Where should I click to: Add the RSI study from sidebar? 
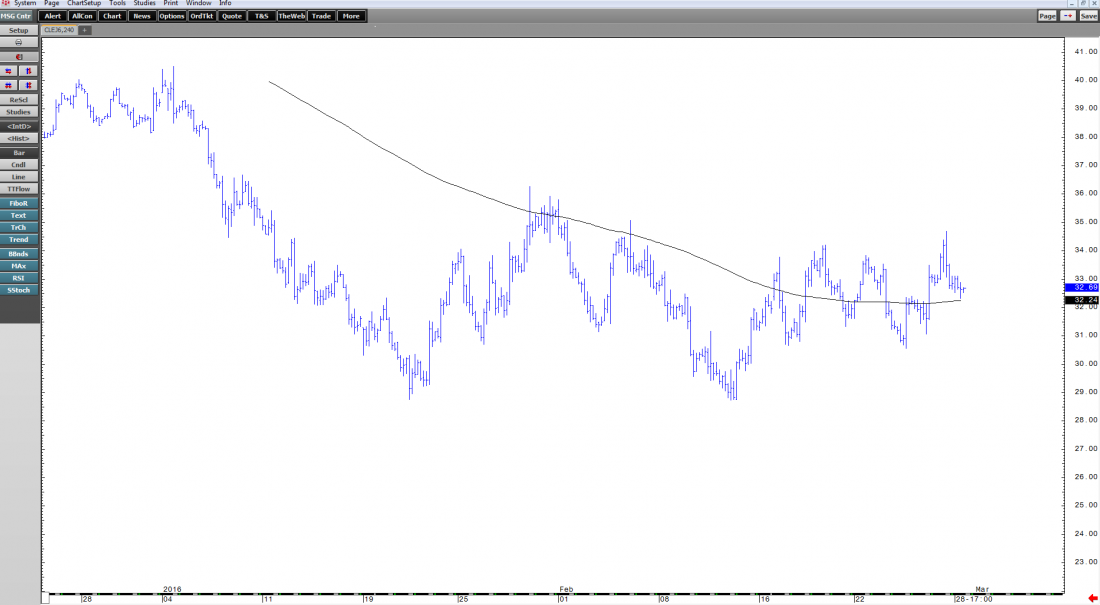[19, 278]
